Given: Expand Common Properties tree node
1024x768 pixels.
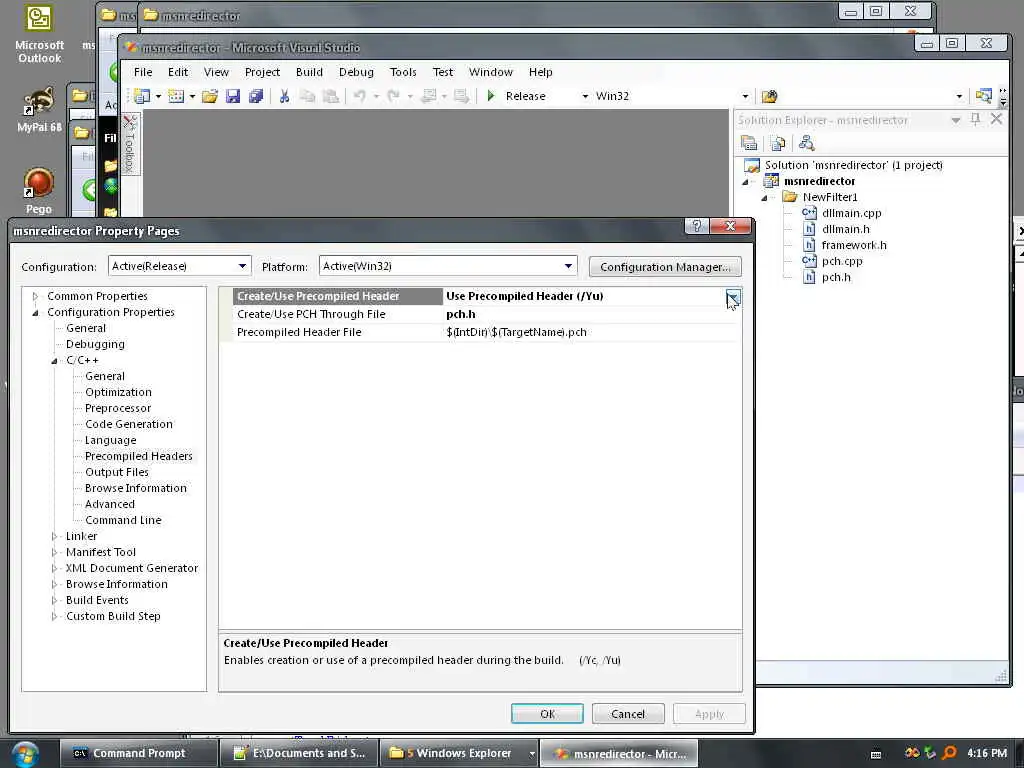Looking at the screenshot, I should [x=35, y=296].
